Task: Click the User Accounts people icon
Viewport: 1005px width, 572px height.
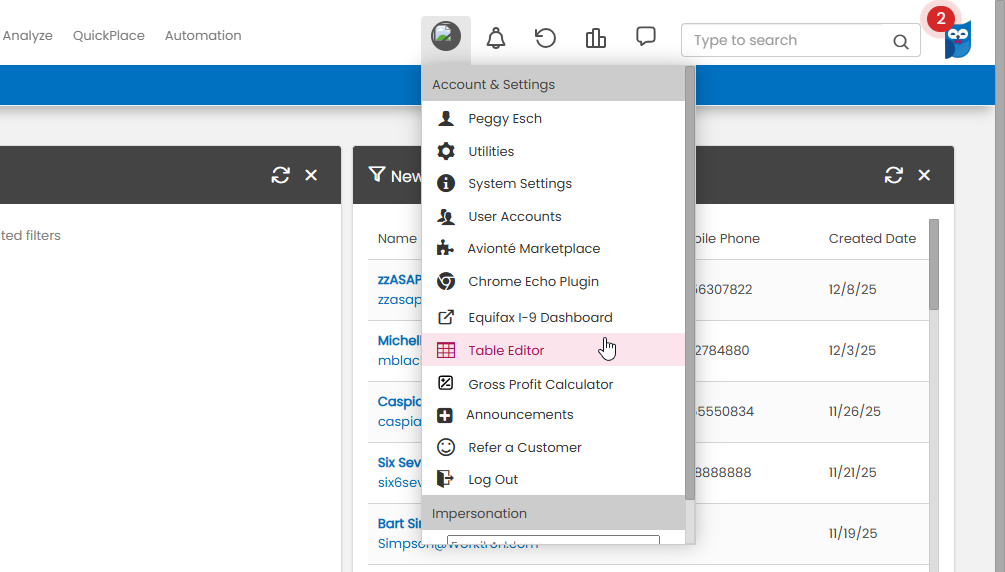Action: point(446,217)
